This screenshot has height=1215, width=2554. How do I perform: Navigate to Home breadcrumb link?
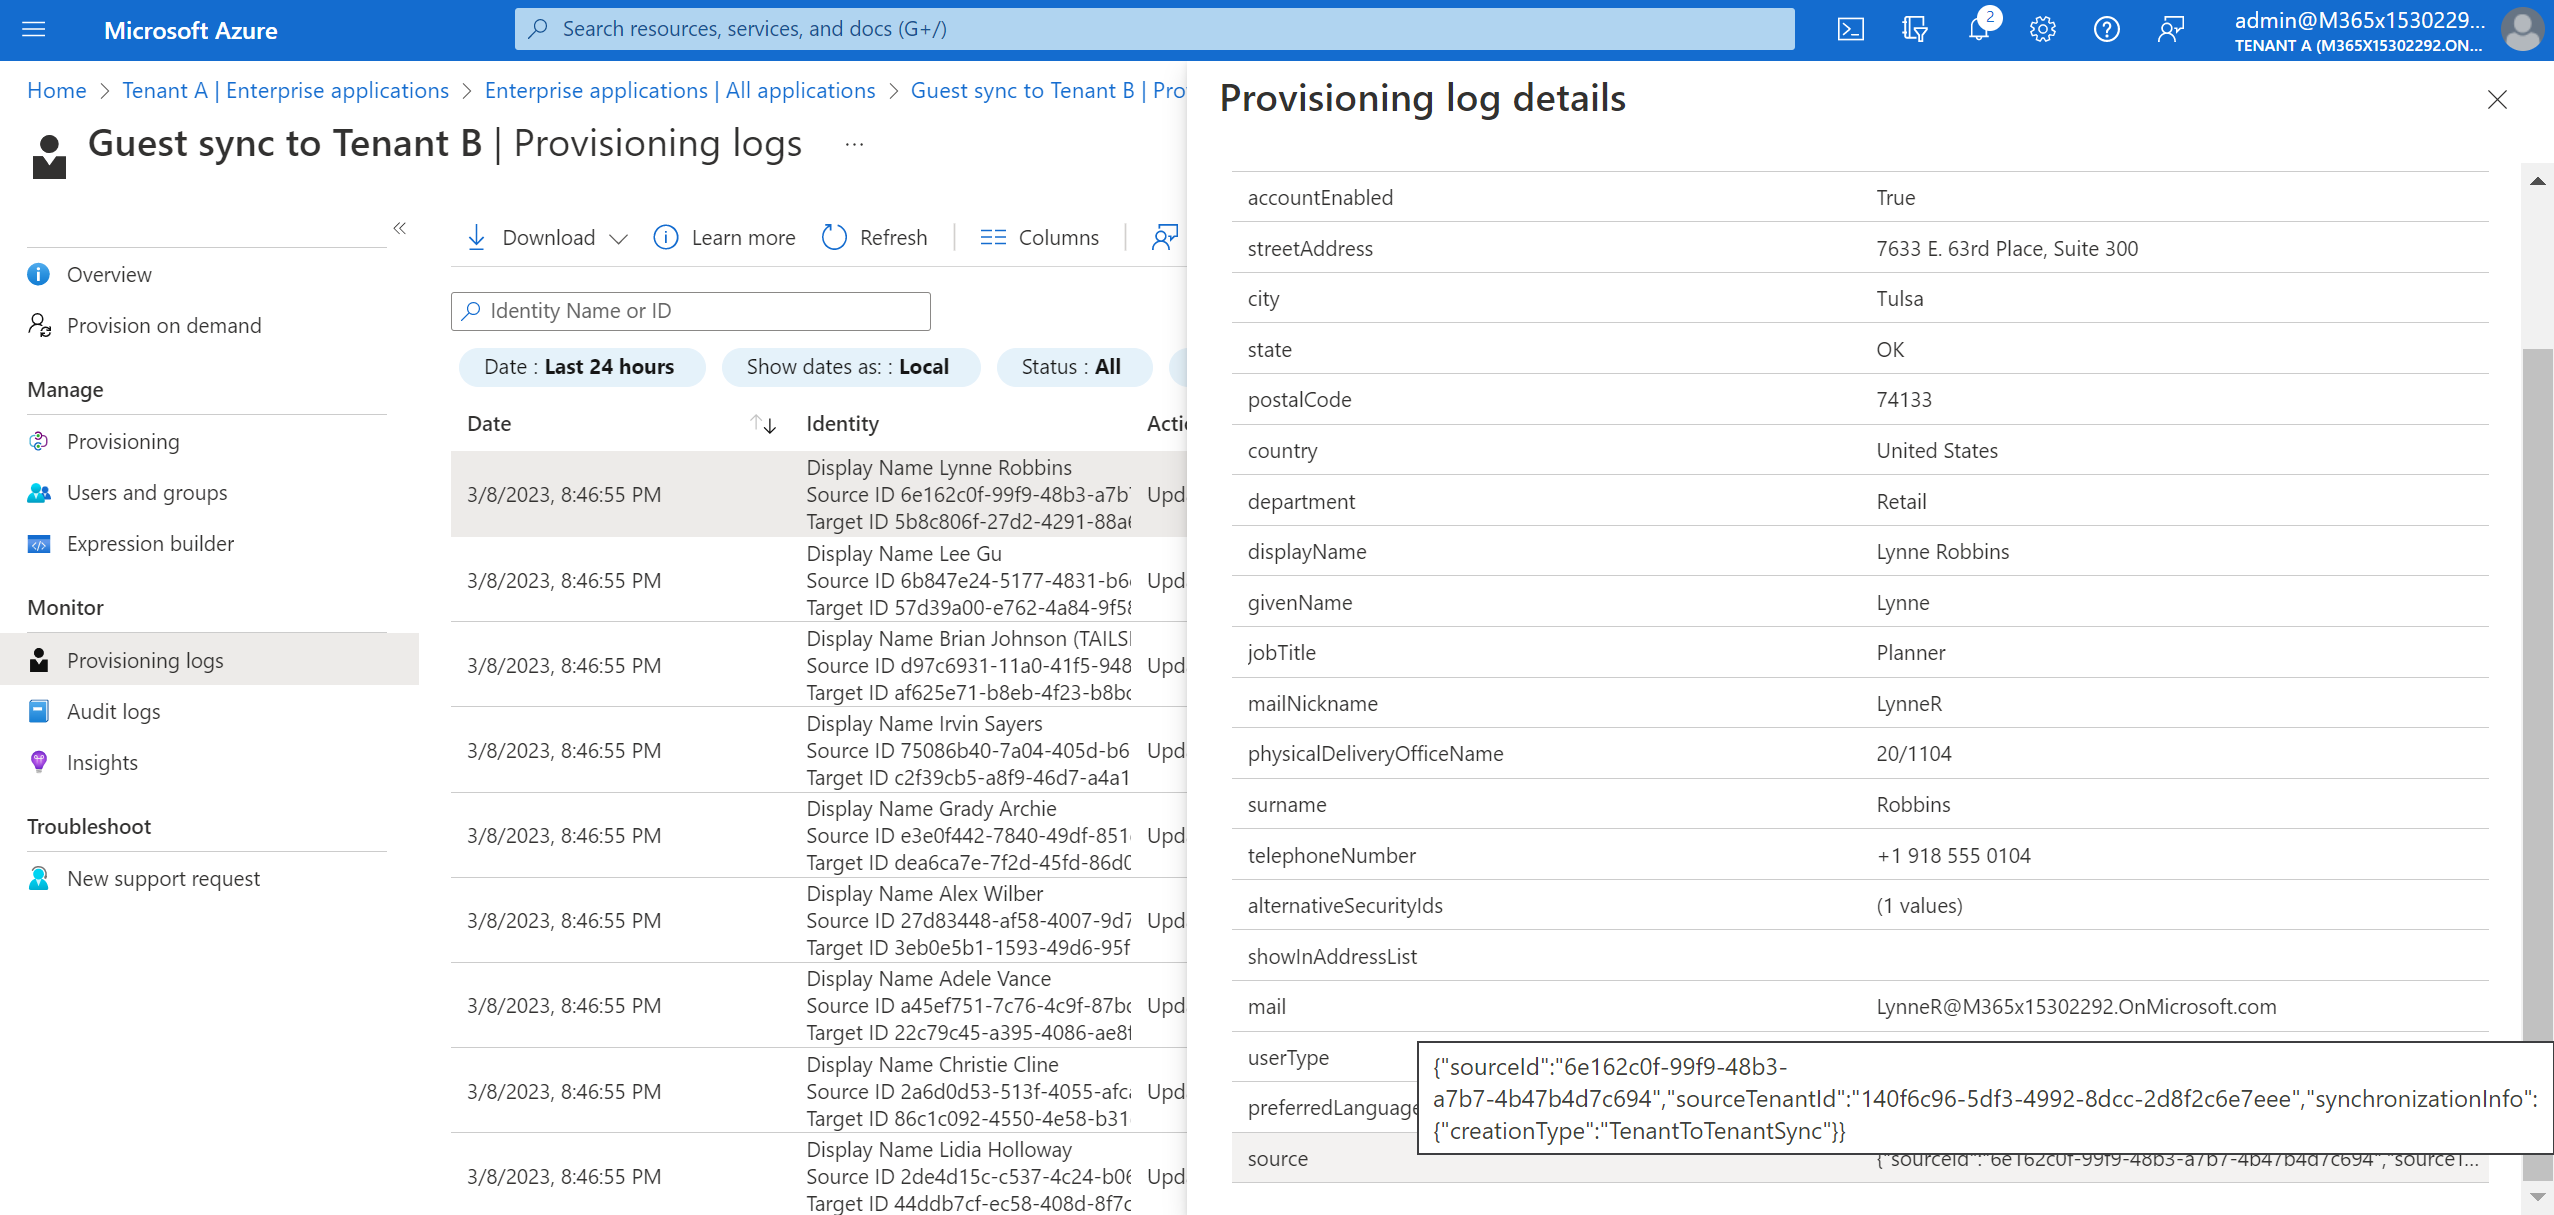tap(56, 90)
